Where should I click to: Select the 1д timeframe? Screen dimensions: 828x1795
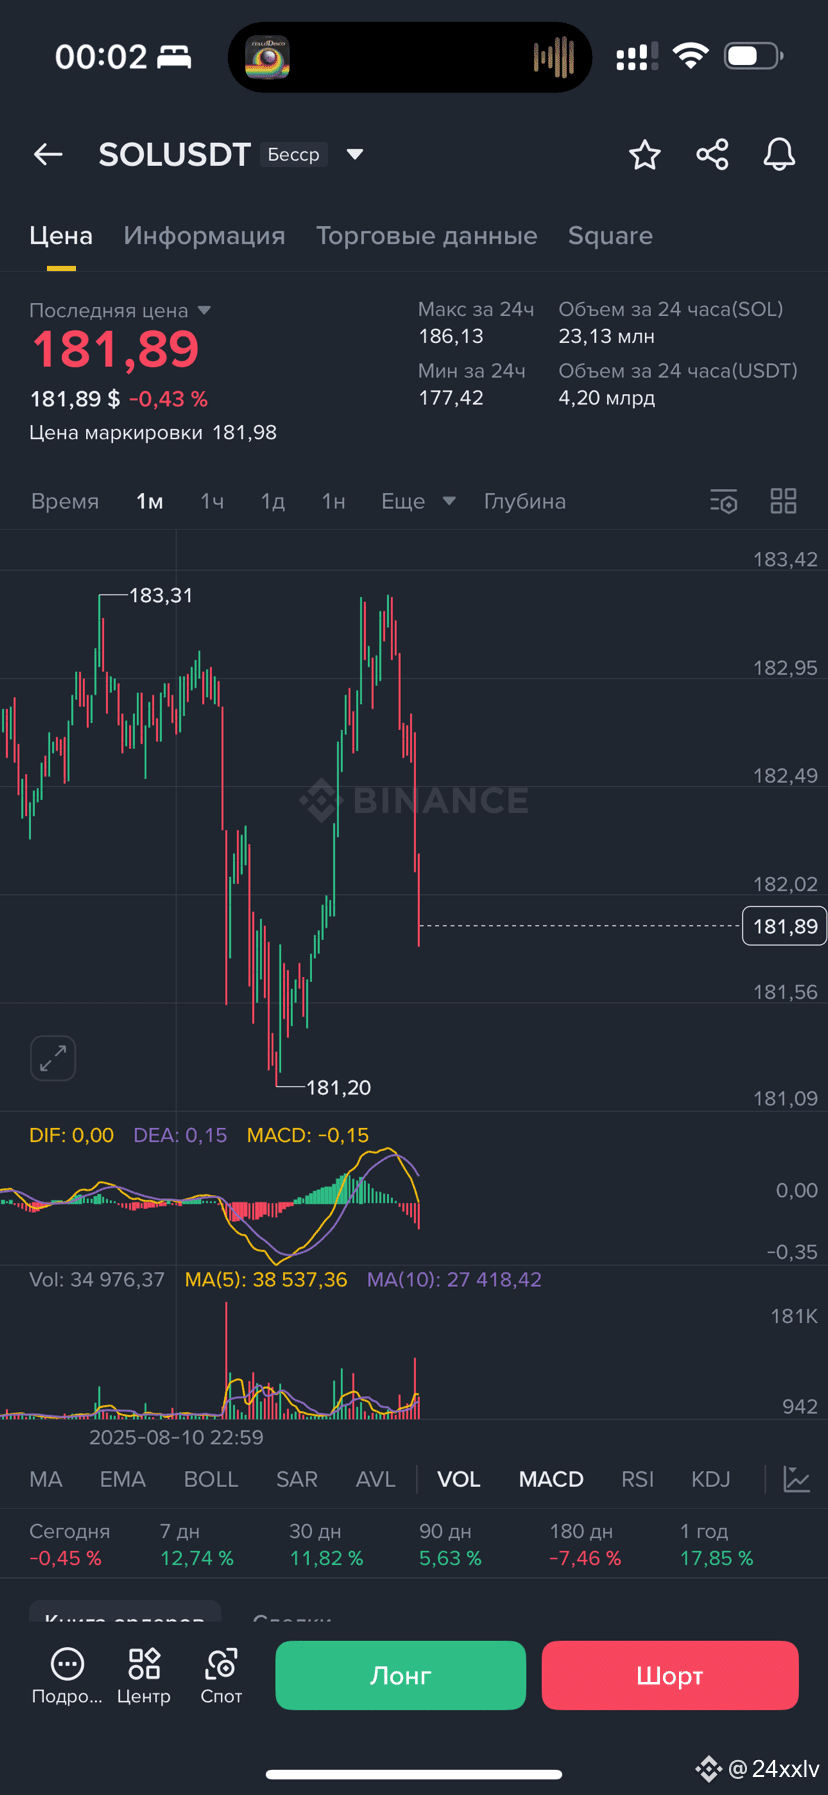273,501
